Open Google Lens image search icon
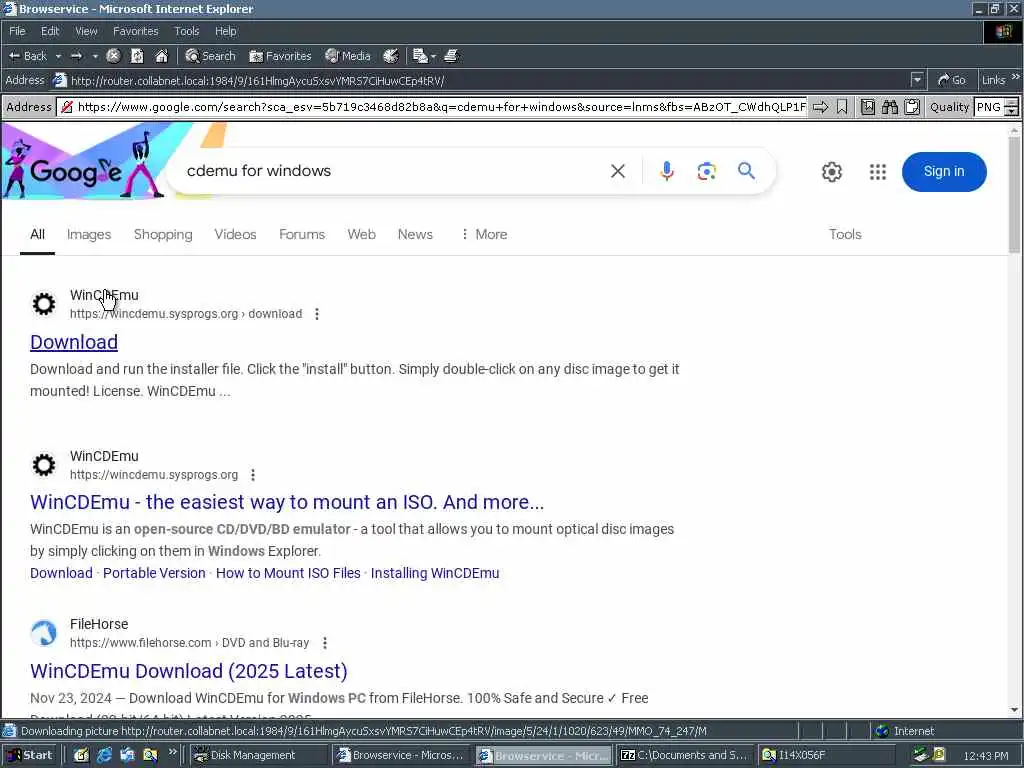The height and width of the screenshot is (768, 1024). pos(706,171)
